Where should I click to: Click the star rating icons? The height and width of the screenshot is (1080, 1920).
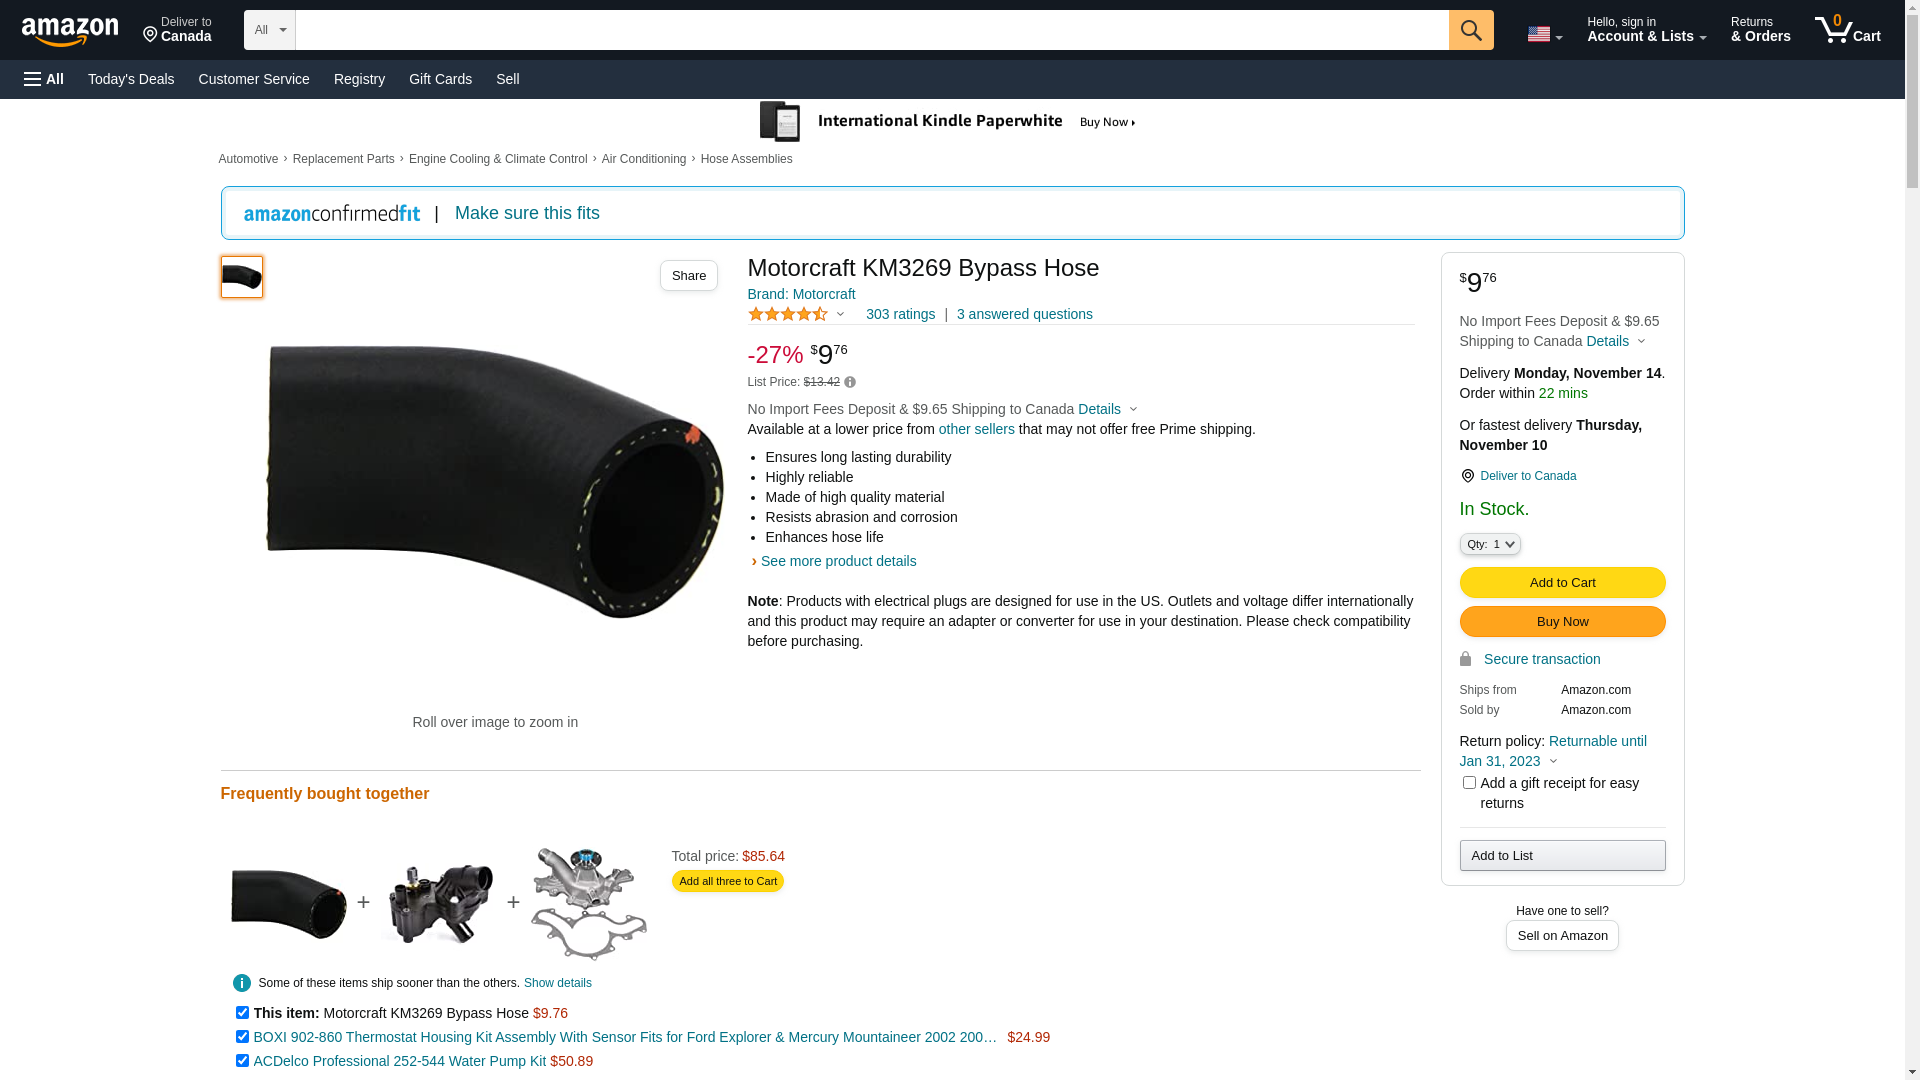(x=788, y=314)
